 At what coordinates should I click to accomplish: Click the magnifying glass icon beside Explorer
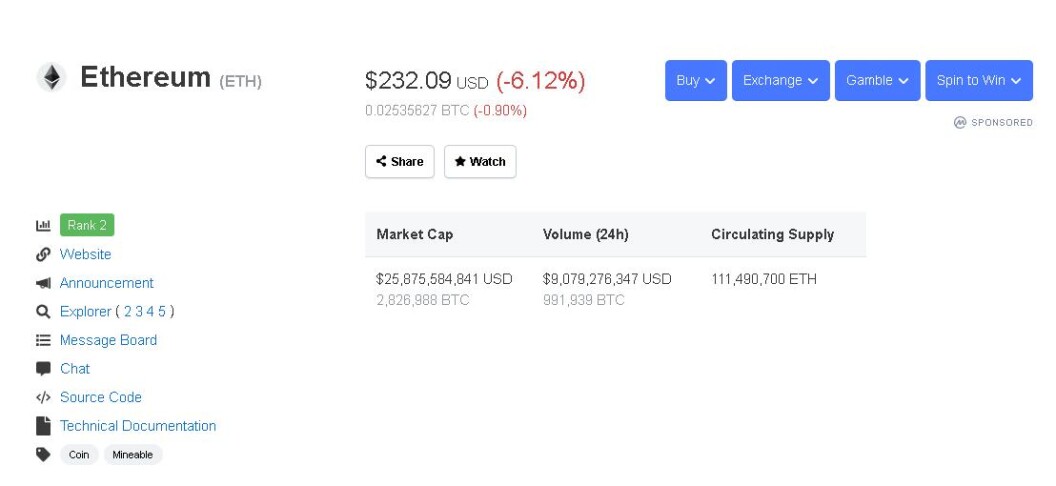(43, 312)
